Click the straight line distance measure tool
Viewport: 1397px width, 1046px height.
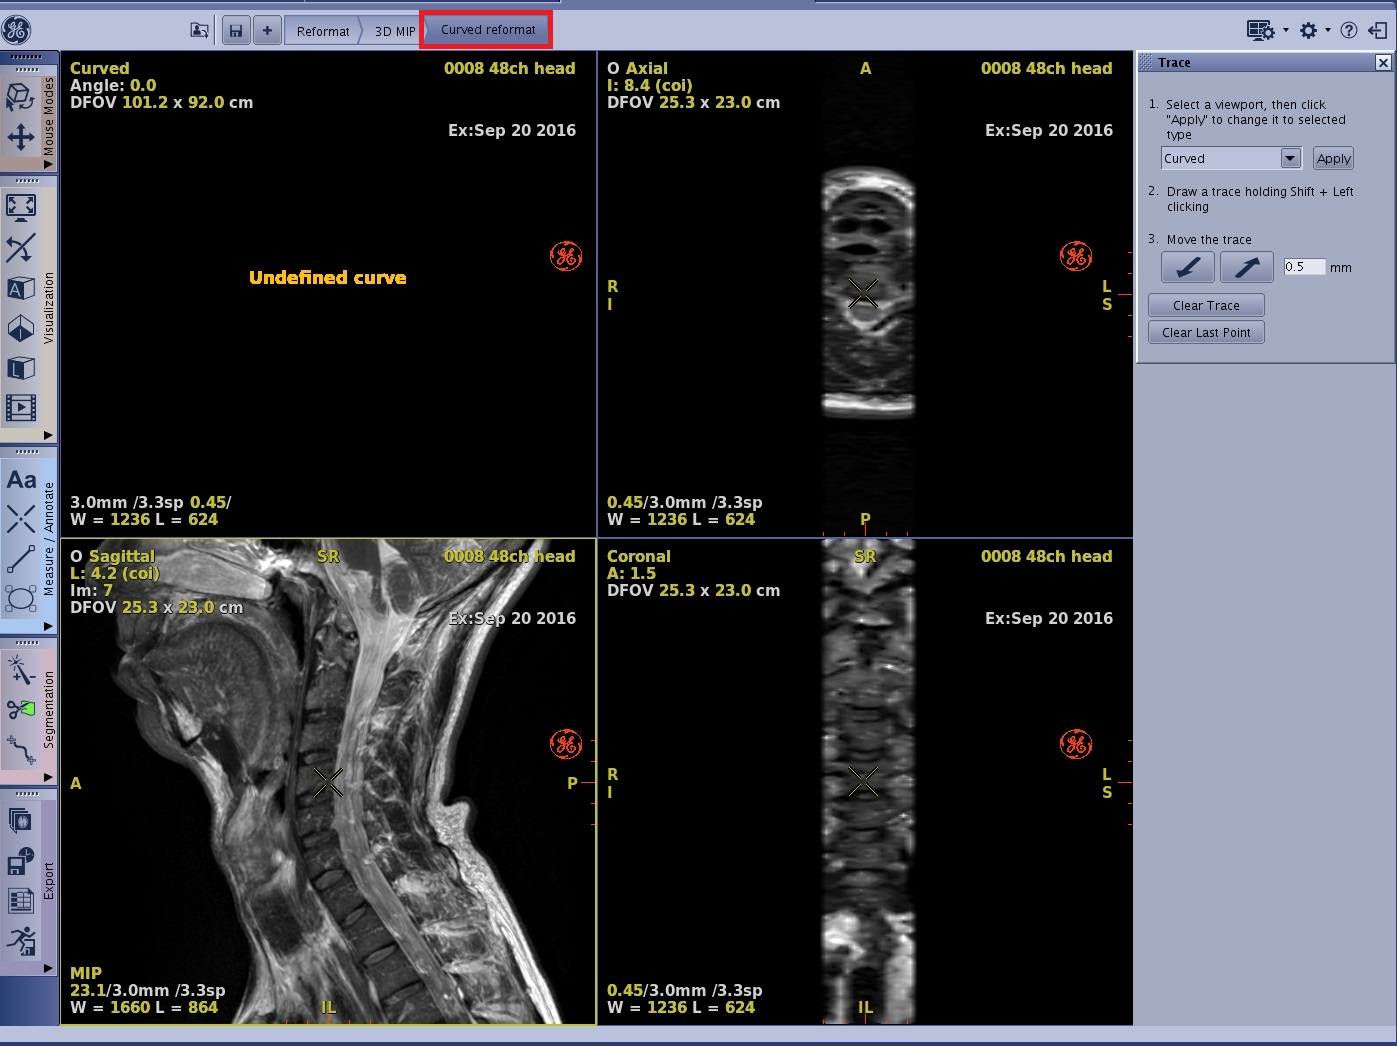tap(20, 559)
